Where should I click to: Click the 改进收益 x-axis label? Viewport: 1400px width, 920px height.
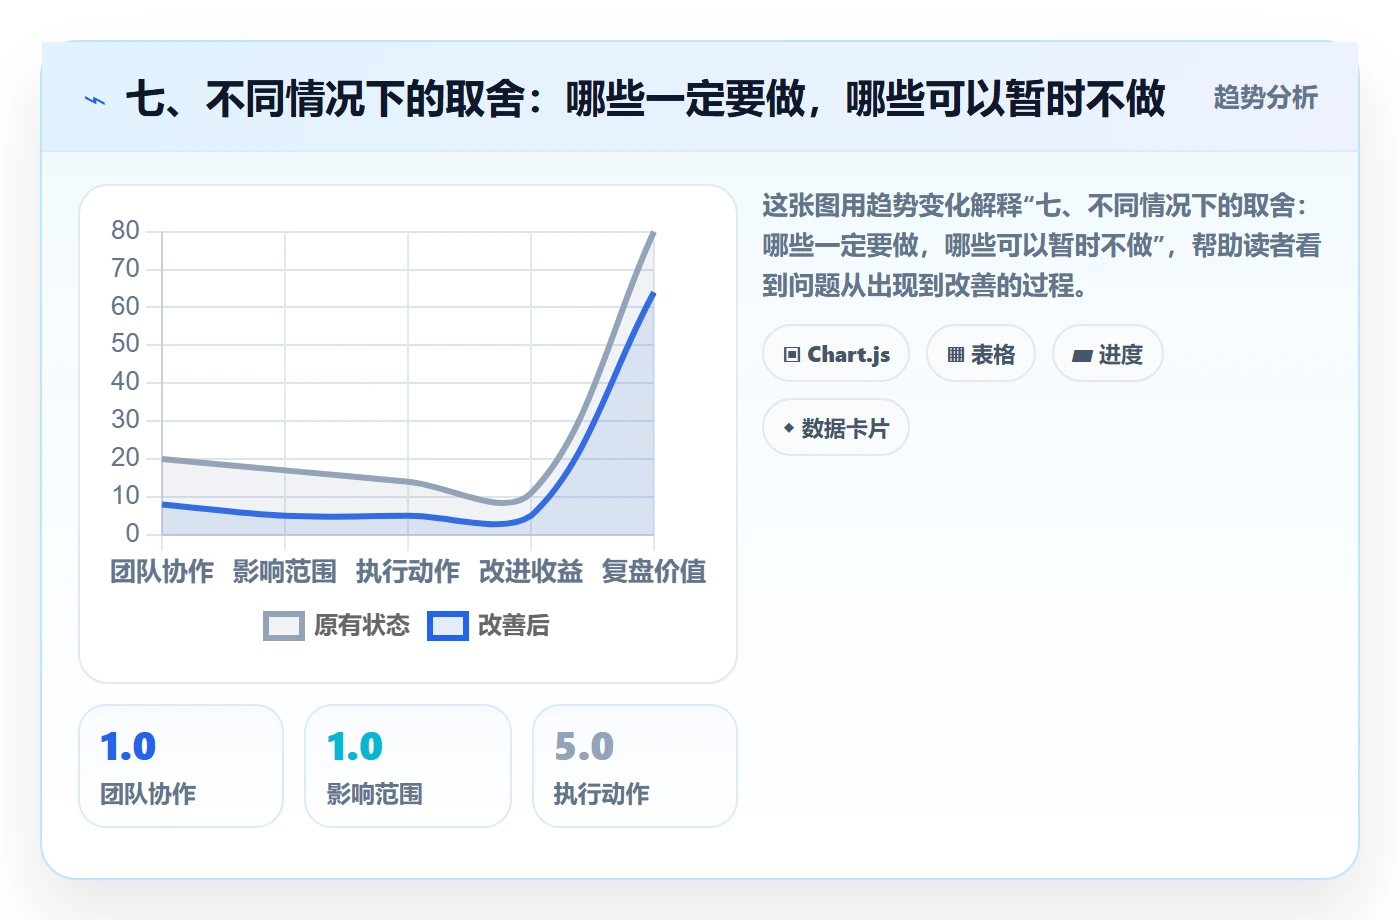click(x=531, y=572)
